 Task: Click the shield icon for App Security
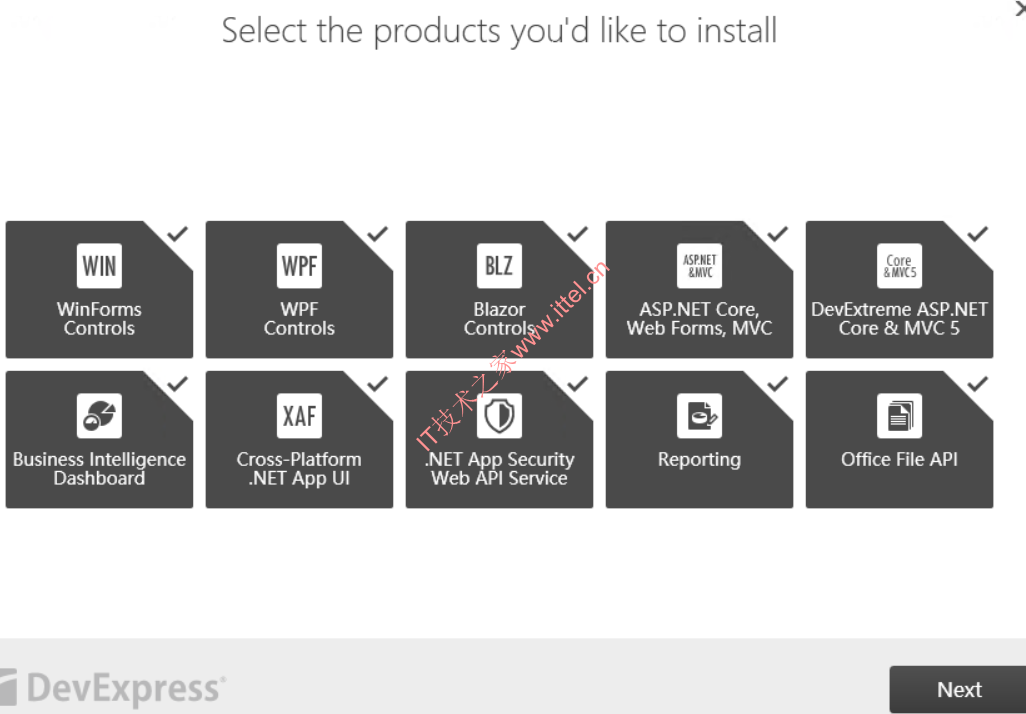point(499,416)
